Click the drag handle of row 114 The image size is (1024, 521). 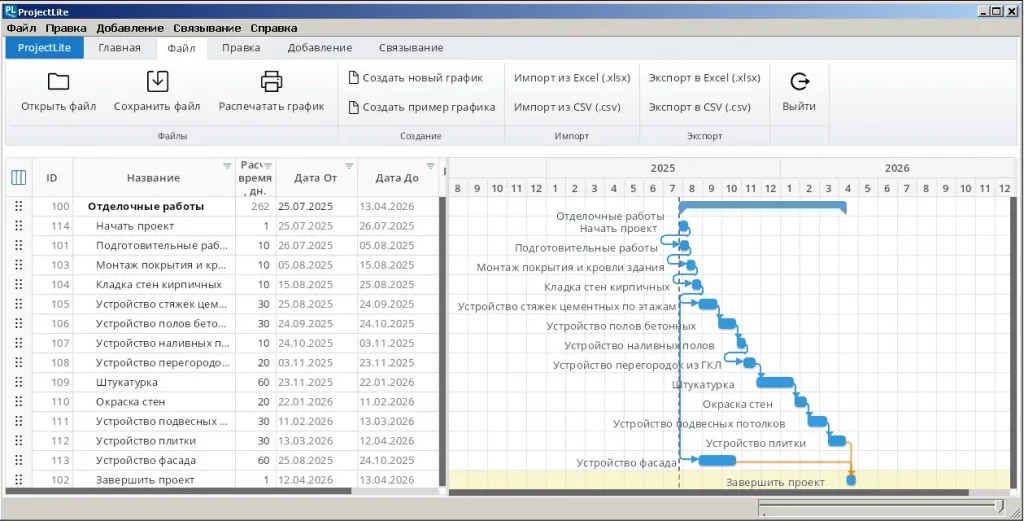pos(18,225)
